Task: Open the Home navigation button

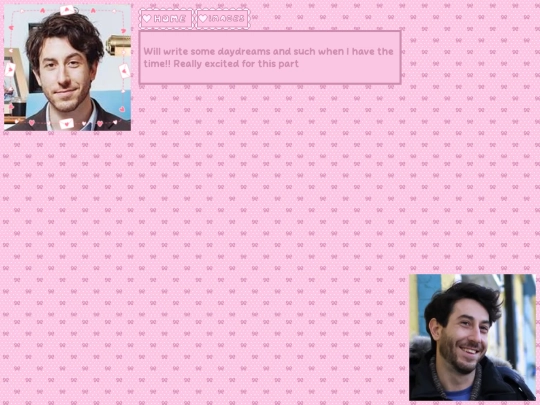Action: point(166,19)
